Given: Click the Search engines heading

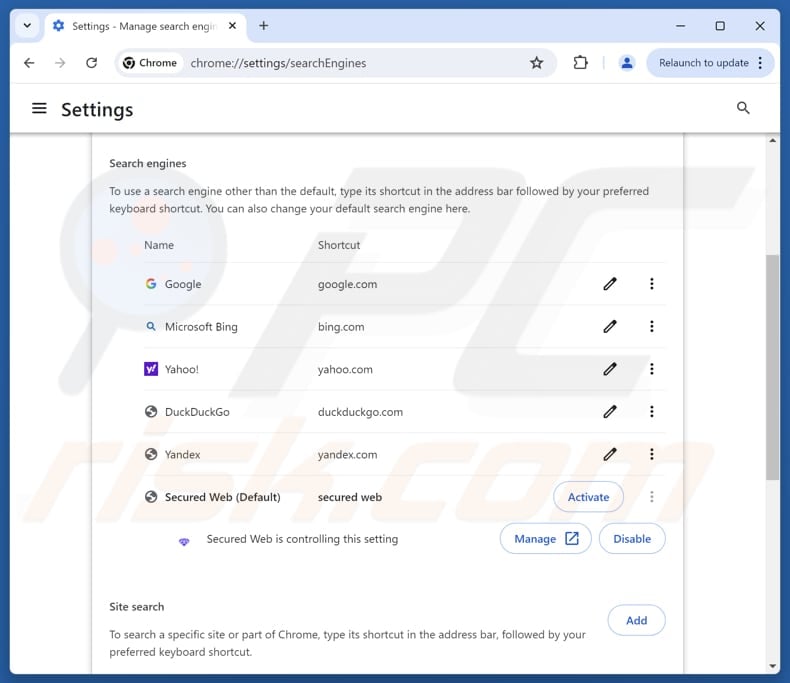Looking at the screenshot, I should pyautogui.click(x=148, y=163).
